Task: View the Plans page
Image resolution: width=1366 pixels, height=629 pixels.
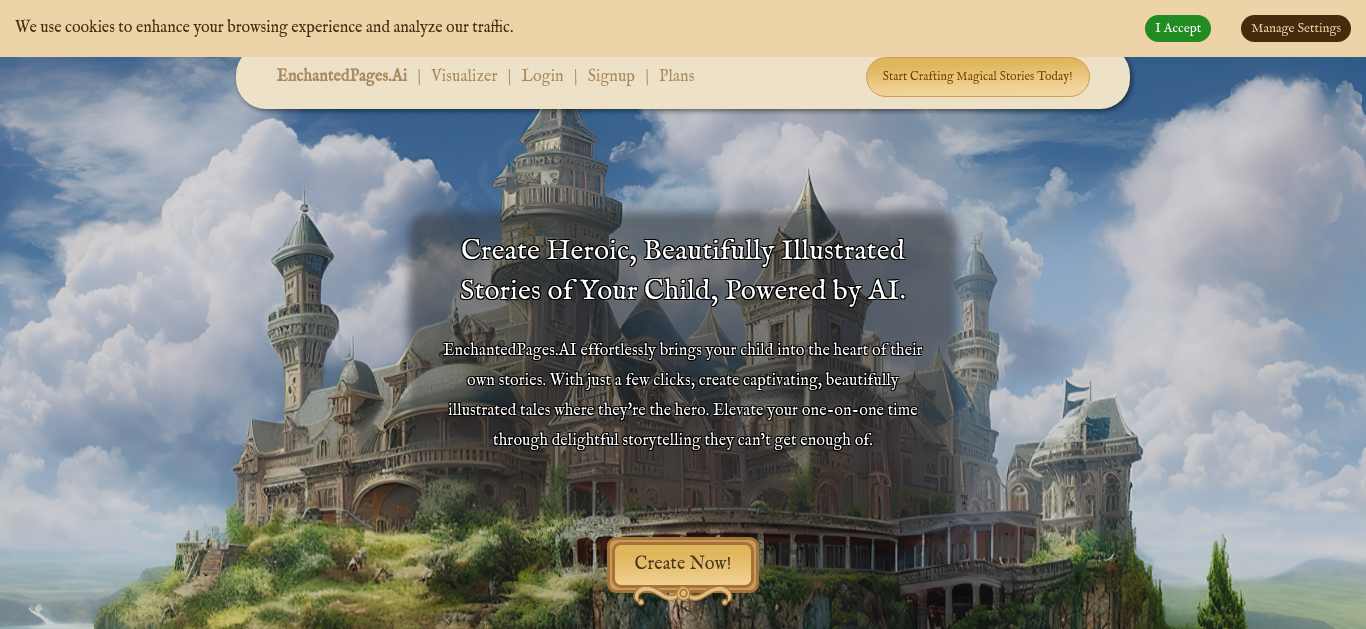Action: click(x=676, y=76)
